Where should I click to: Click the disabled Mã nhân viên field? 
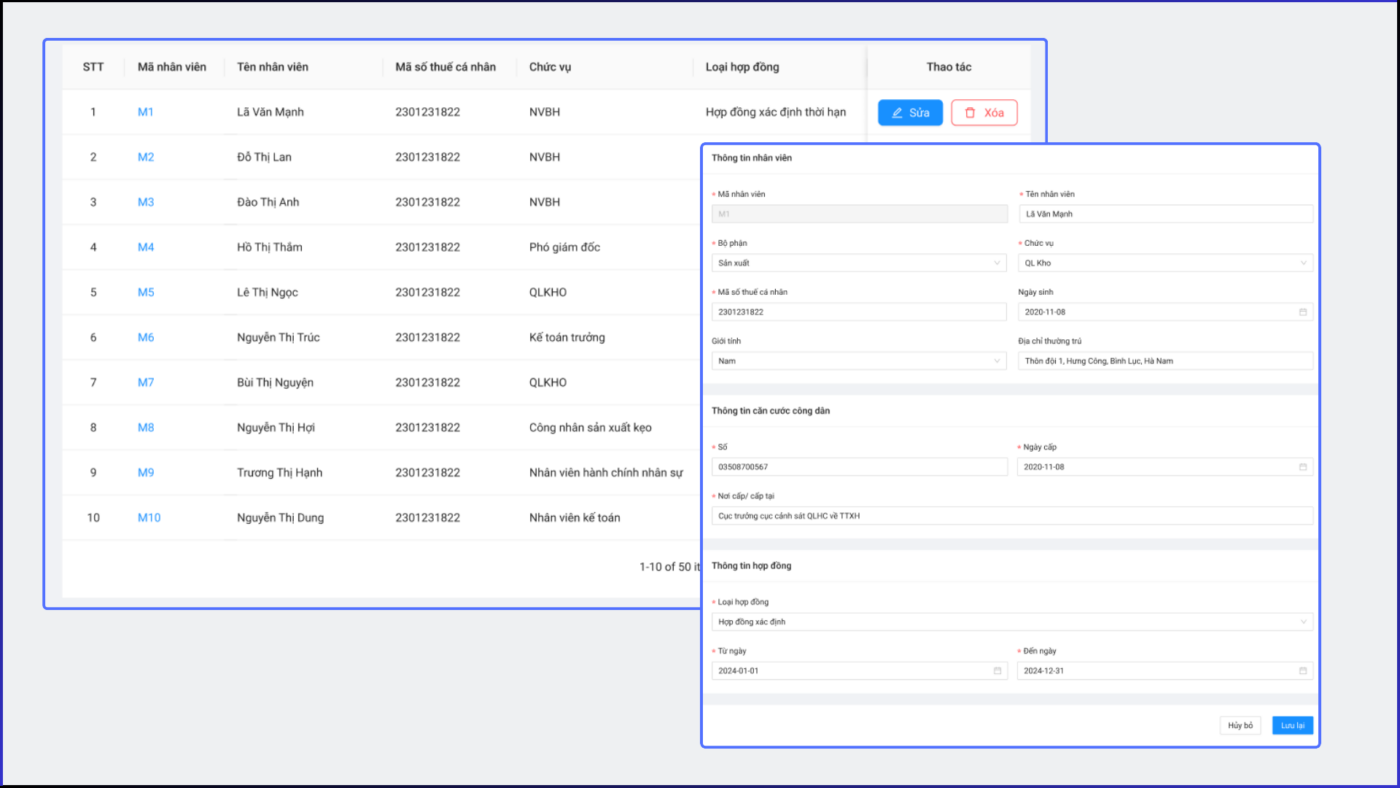click(859, 214)
